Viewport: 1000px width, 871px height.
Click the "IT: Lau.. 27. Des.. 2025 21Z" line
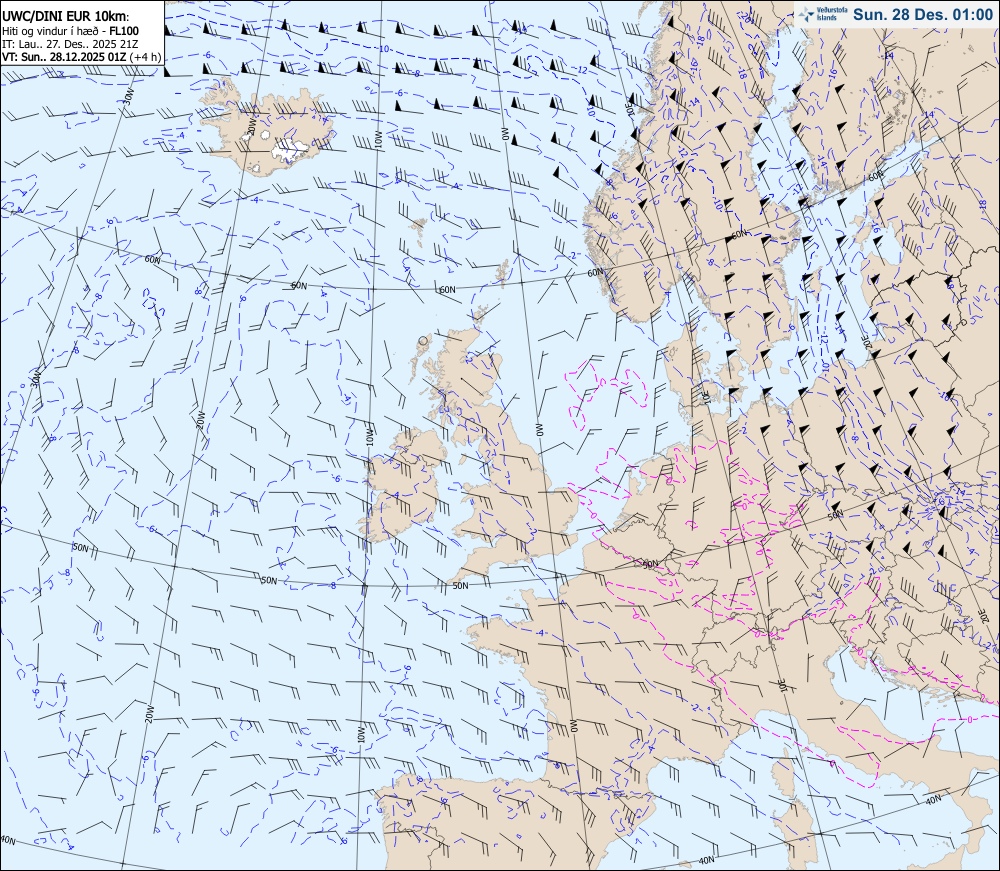pos(70,43)
